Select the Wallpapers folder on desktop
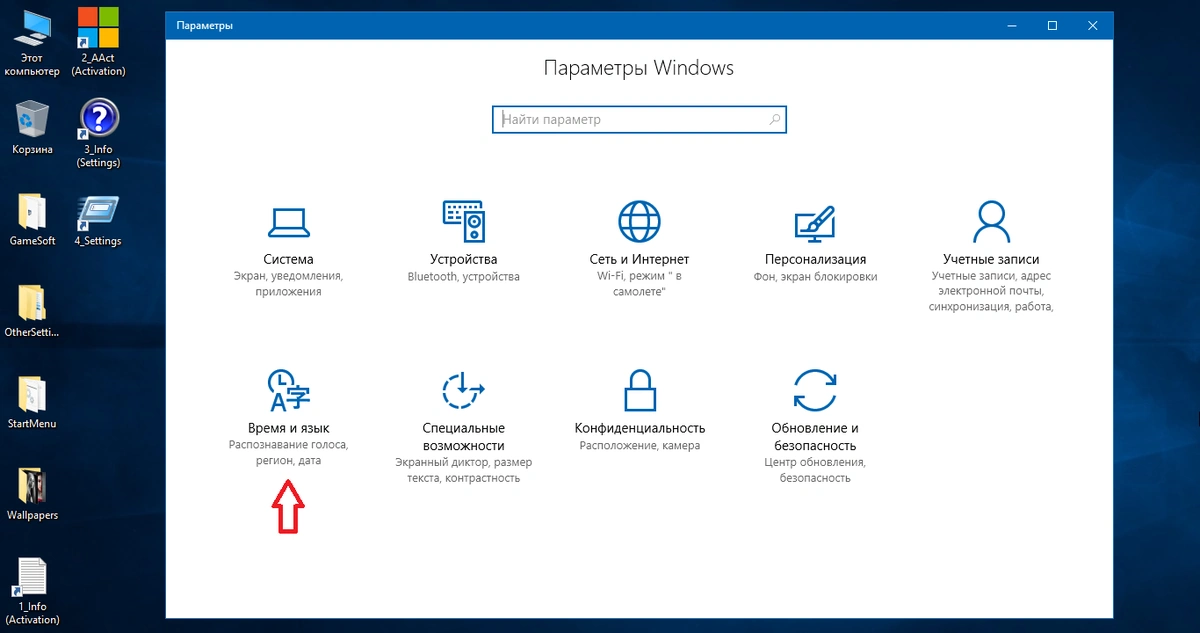 pos(32,493)
